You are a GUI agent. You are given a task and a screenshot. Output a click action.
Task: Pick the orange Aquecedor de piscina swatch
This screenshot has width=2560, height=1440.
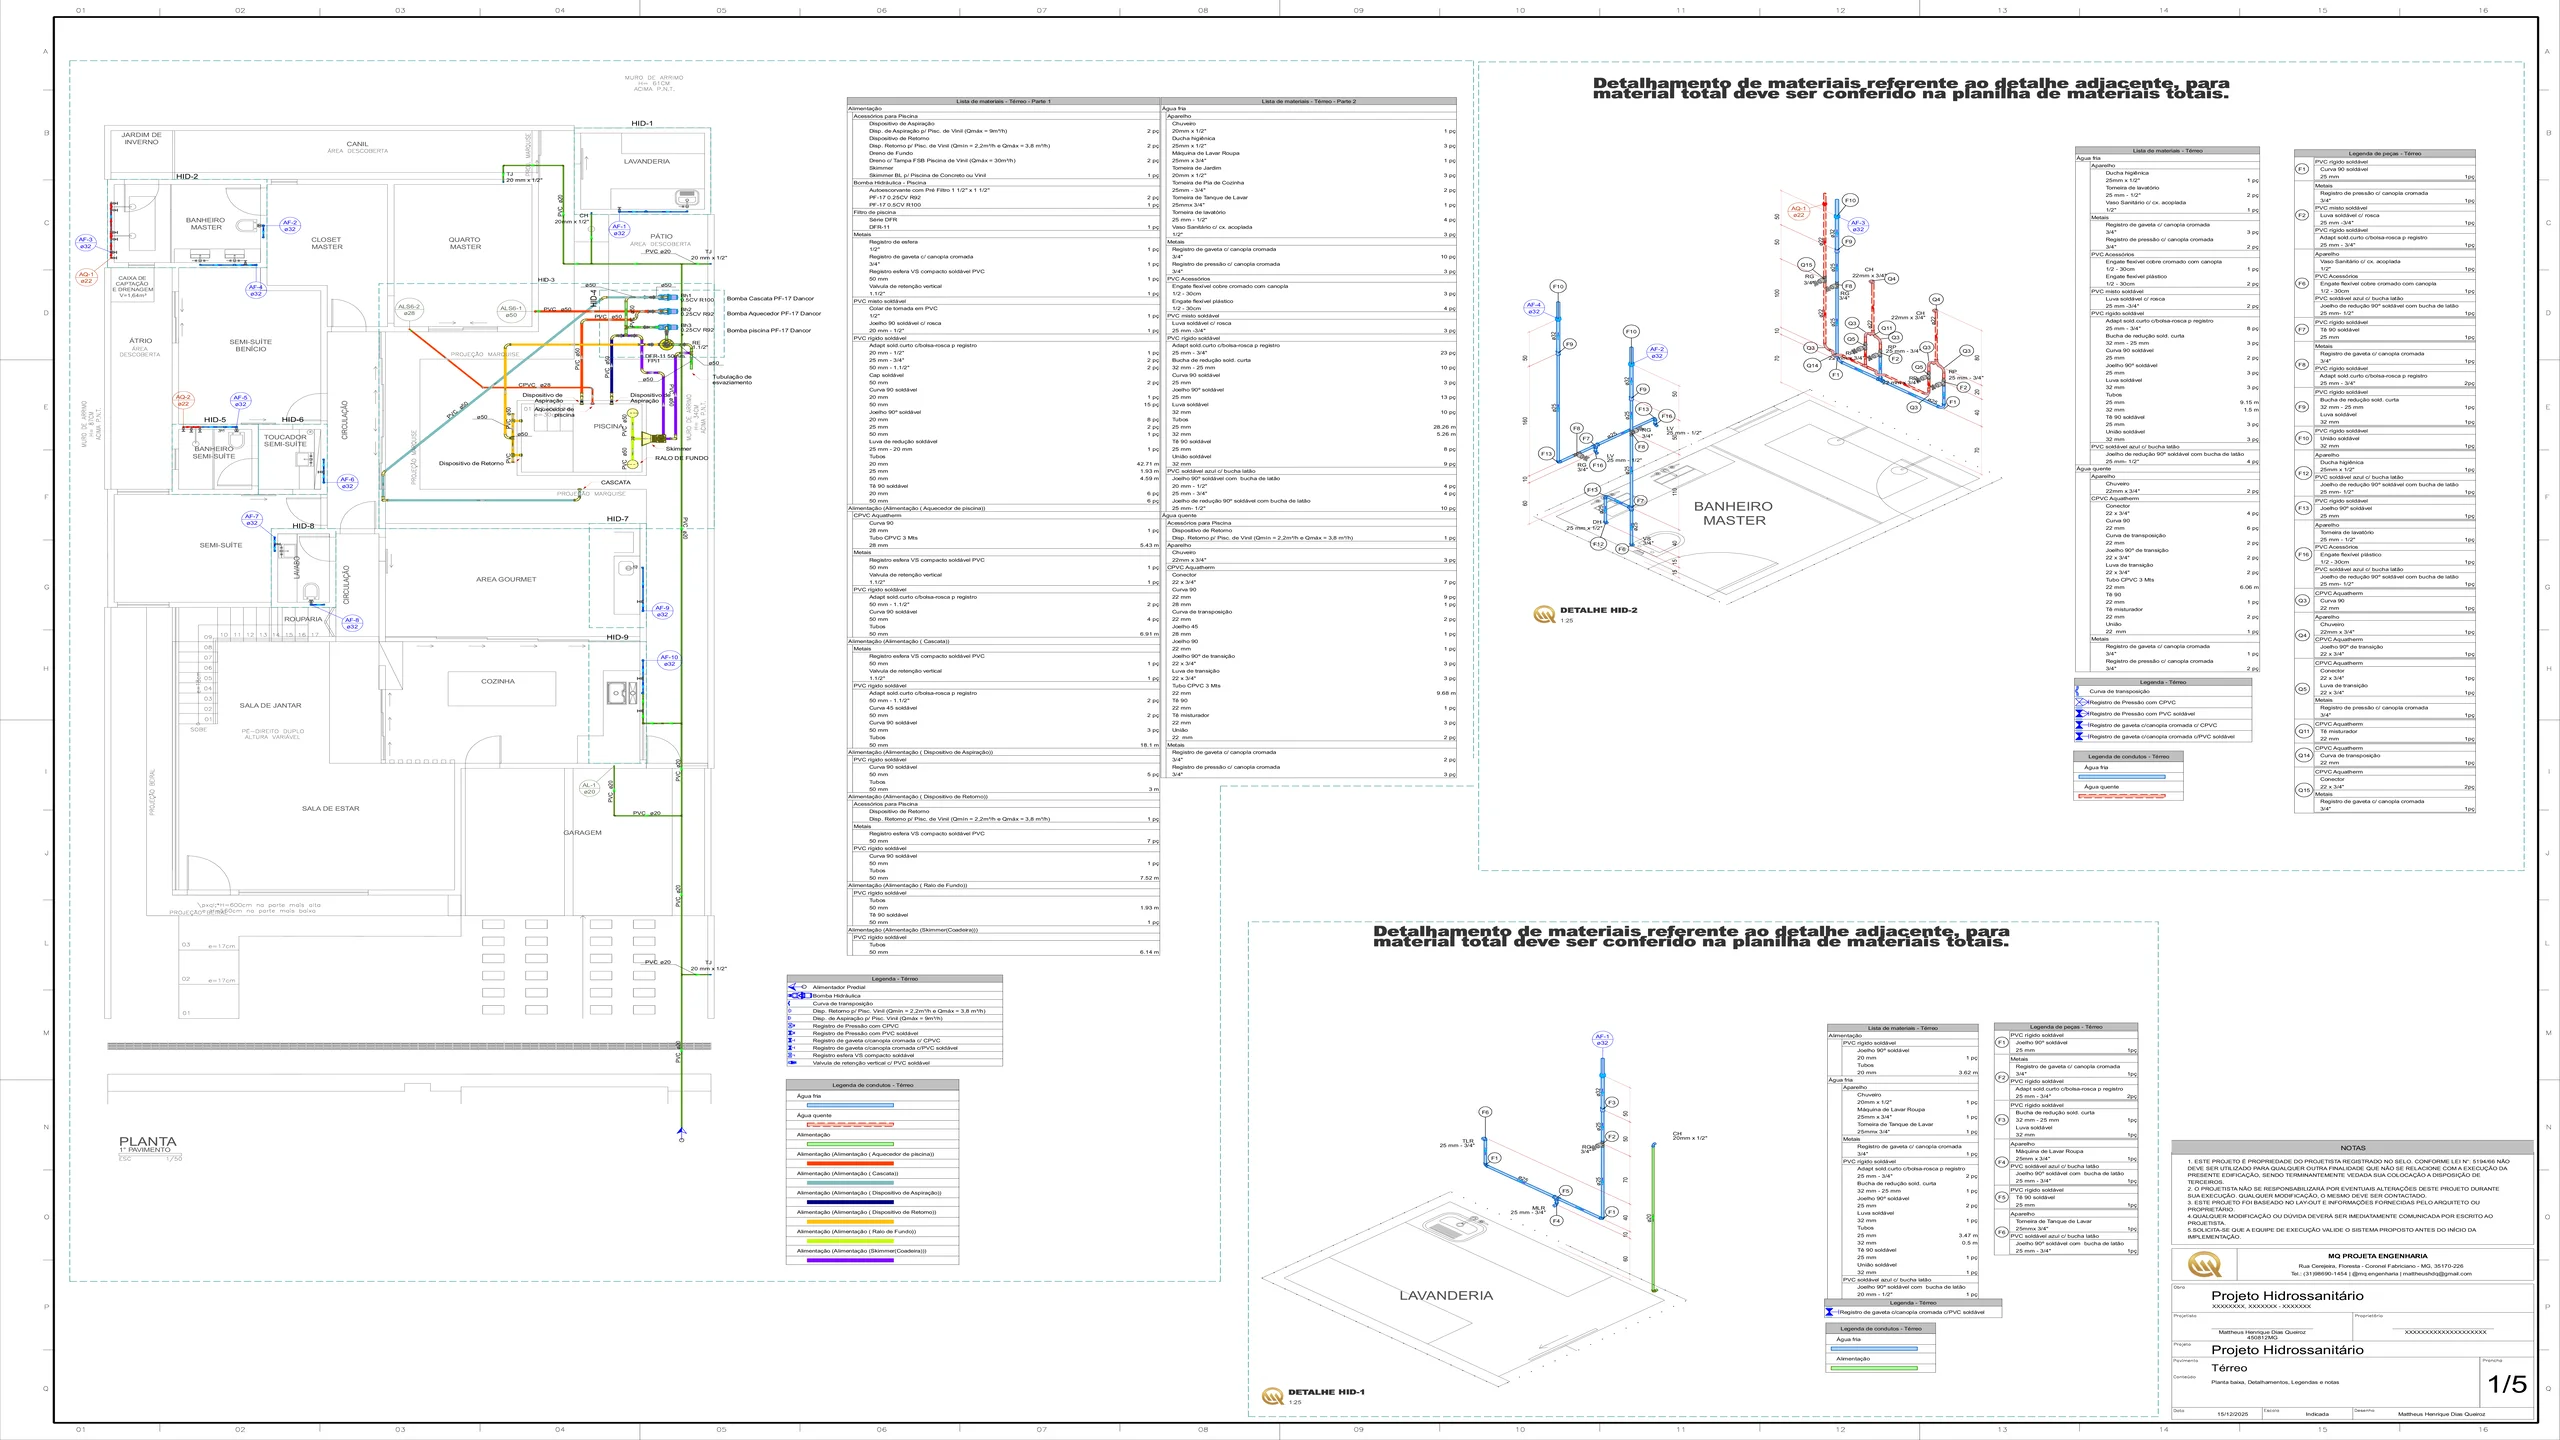coord(849,1163)
